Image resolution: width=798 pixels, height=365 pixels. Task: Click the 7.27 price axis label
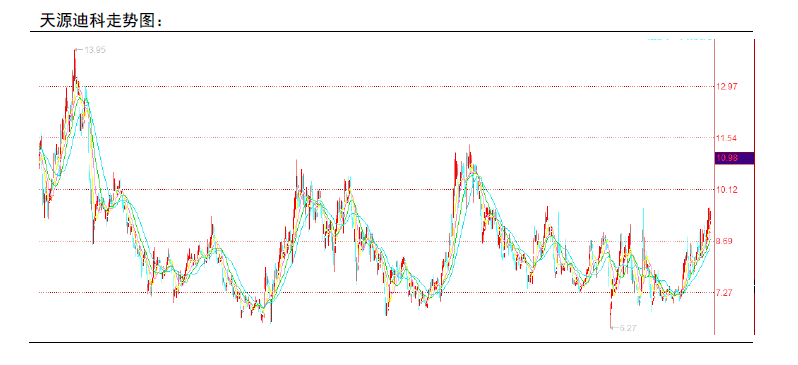click(725, 293)
